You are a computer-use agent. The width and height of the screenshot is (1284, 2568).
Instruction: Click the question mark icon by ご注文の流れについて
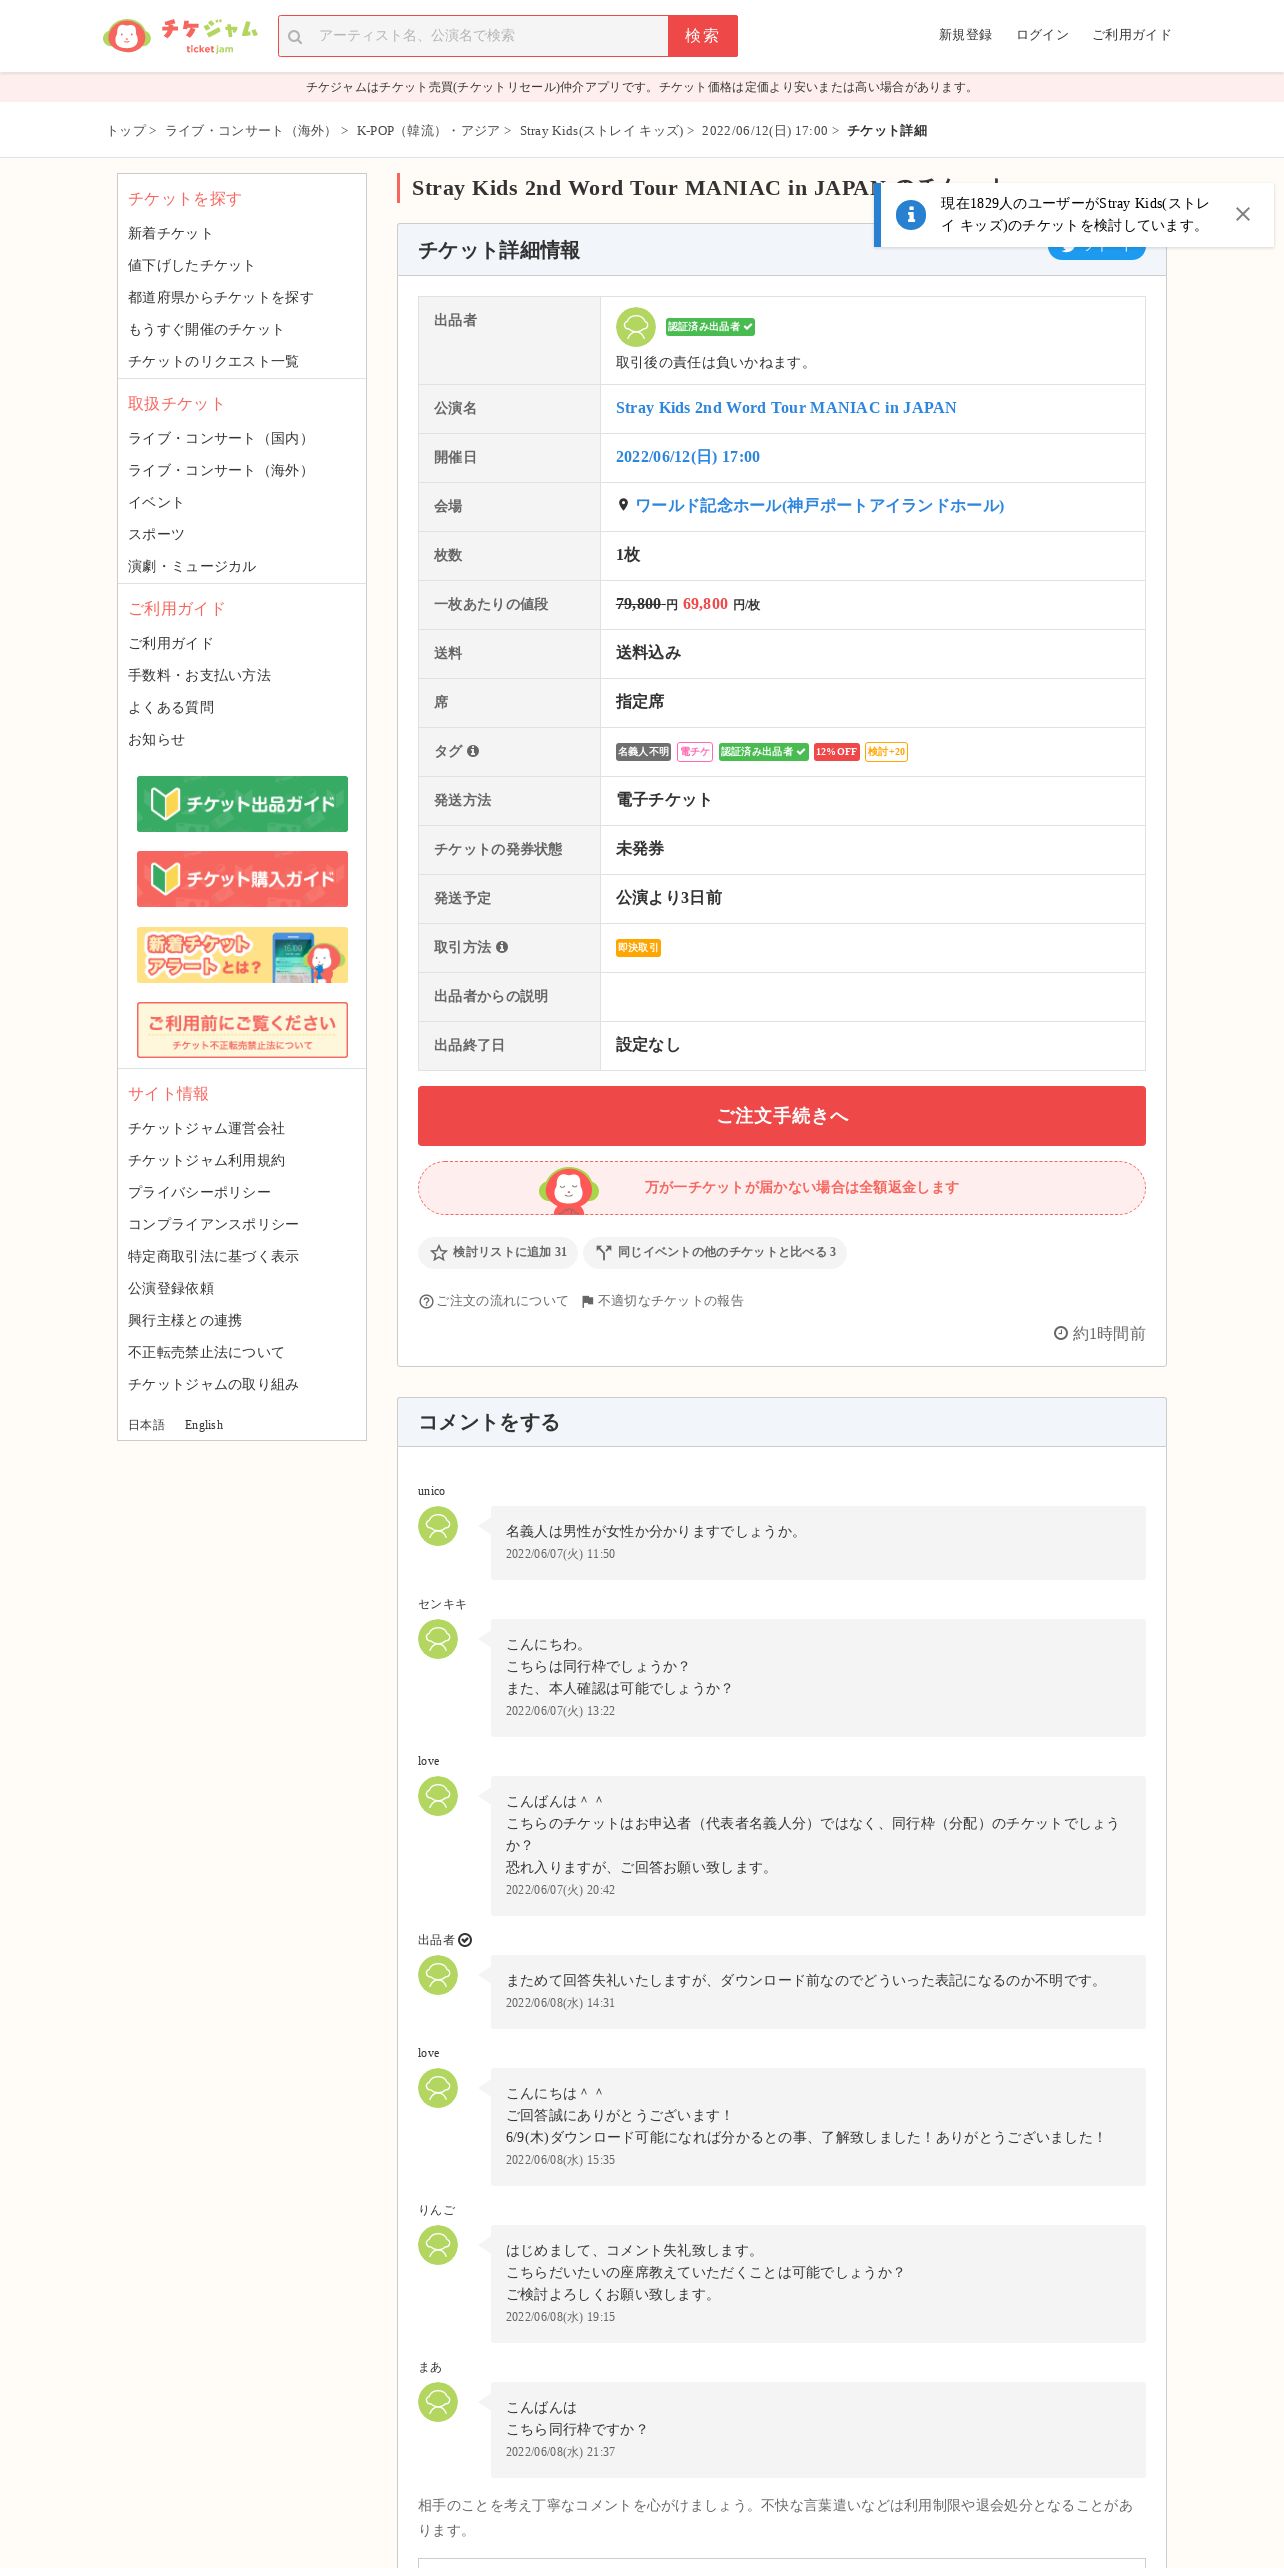(426, 1301)
